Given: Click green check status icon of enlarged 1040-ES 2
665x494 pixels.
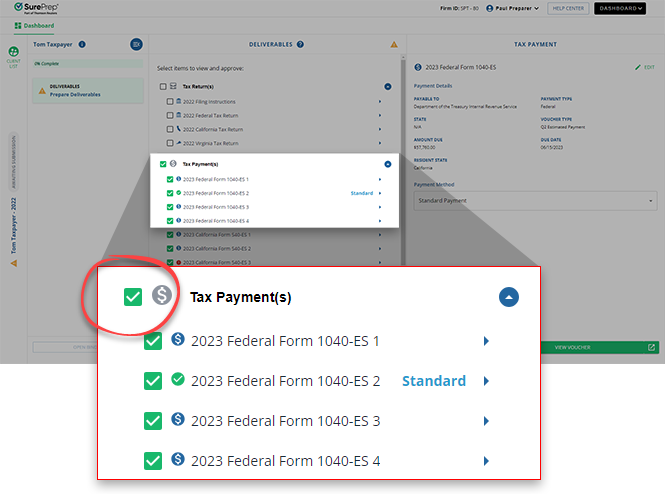Looking at the screenshot, I should pyautogui.click(x=178, y=380).
